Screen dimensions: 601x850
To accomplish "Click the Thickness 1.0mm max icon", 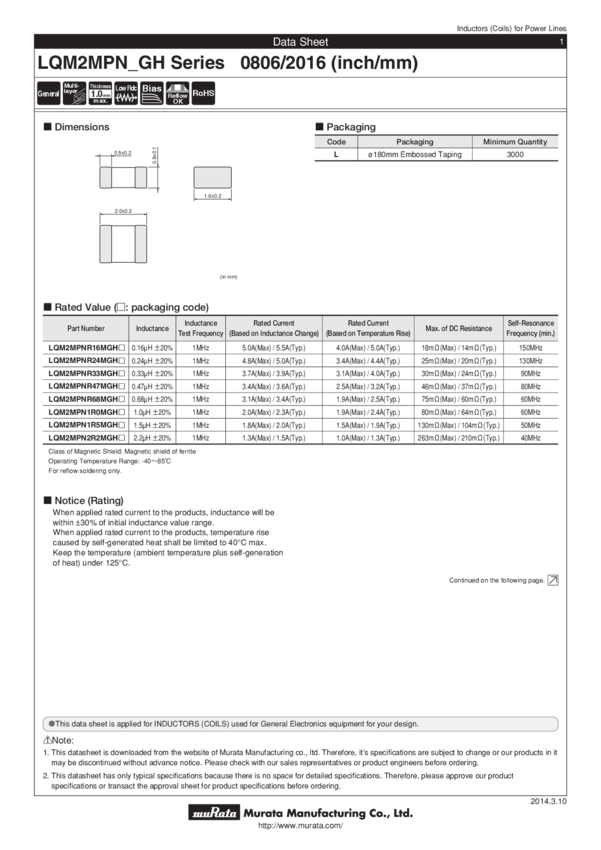I will click(x=100, y=93).
